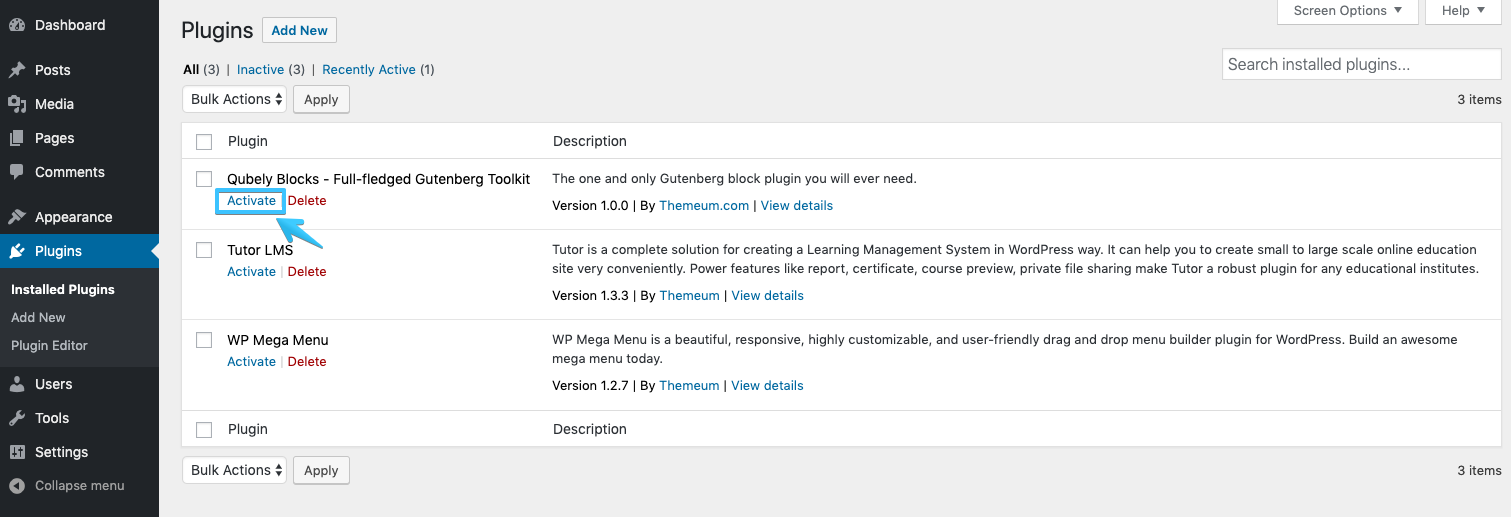Delete the Qubely Blocks plugin
The height and width of the screenshot is (517, 1511).
pos(307,201)
